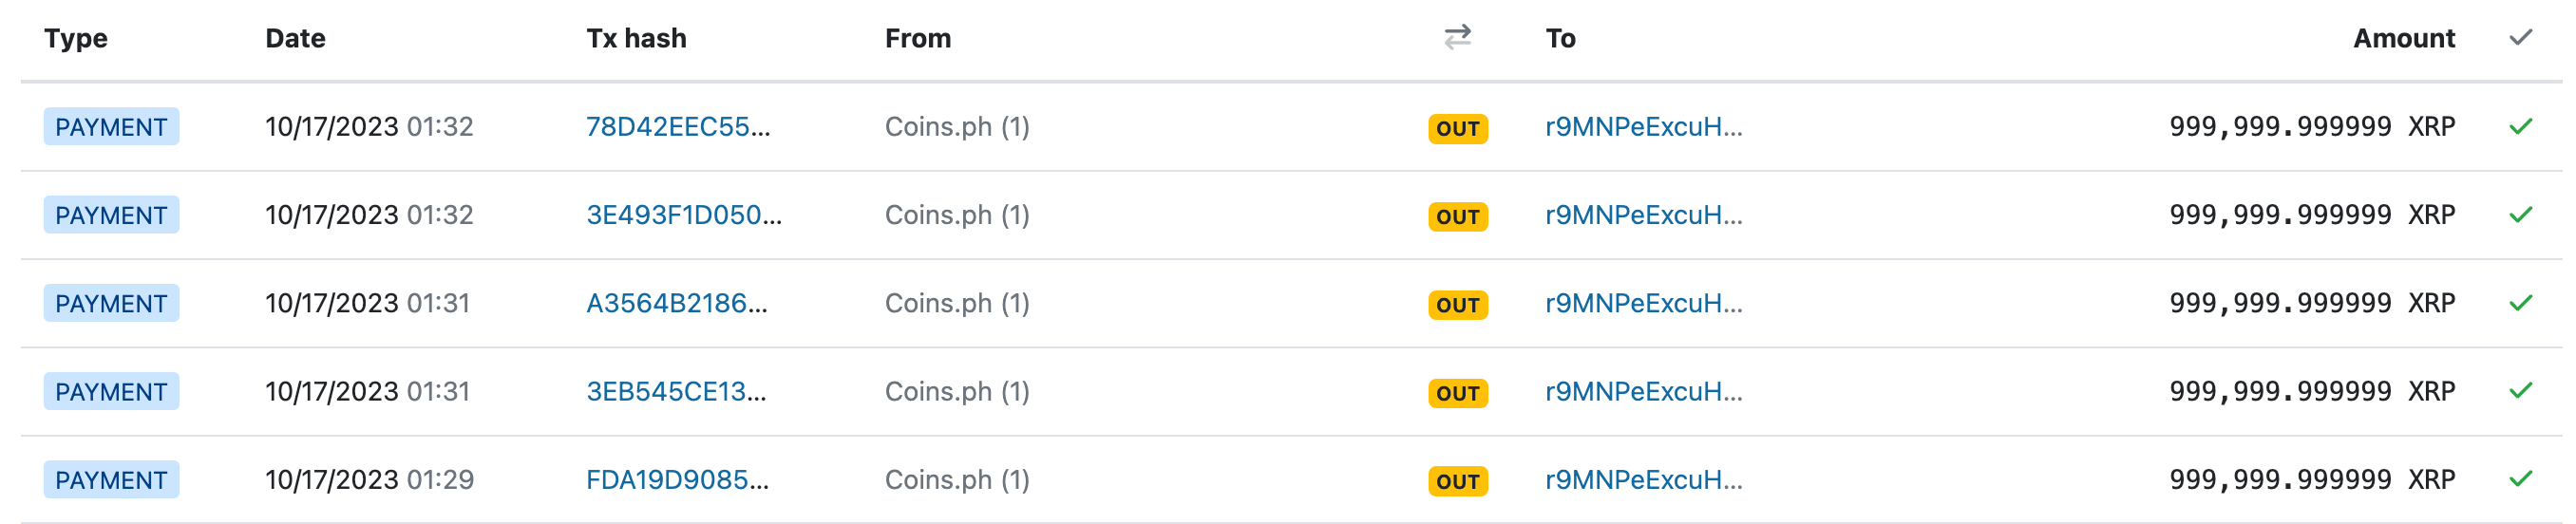The width and height of the screenshot is (2576, 524).
Task: Click green success checkmark for 78D42EEC55 transaction
Action: click(x=2520, y=126)
